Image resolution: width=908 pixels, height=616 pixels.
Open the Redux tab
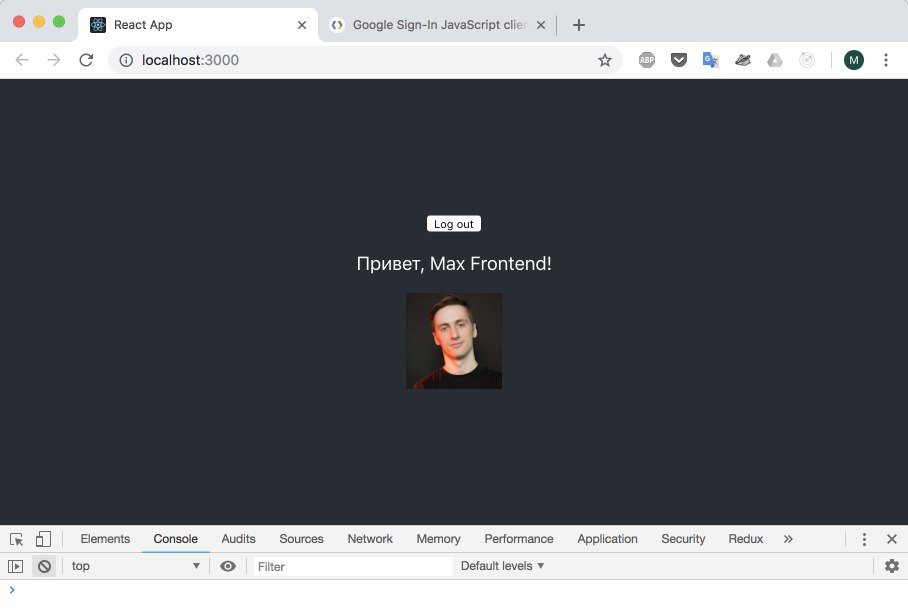point(746,539)
